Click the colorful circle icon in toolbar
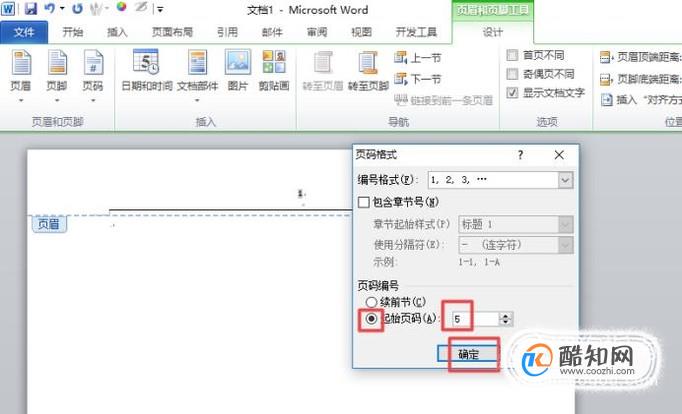Image resolution: width=682 pixels, height=414 pixels. [121, 7]
